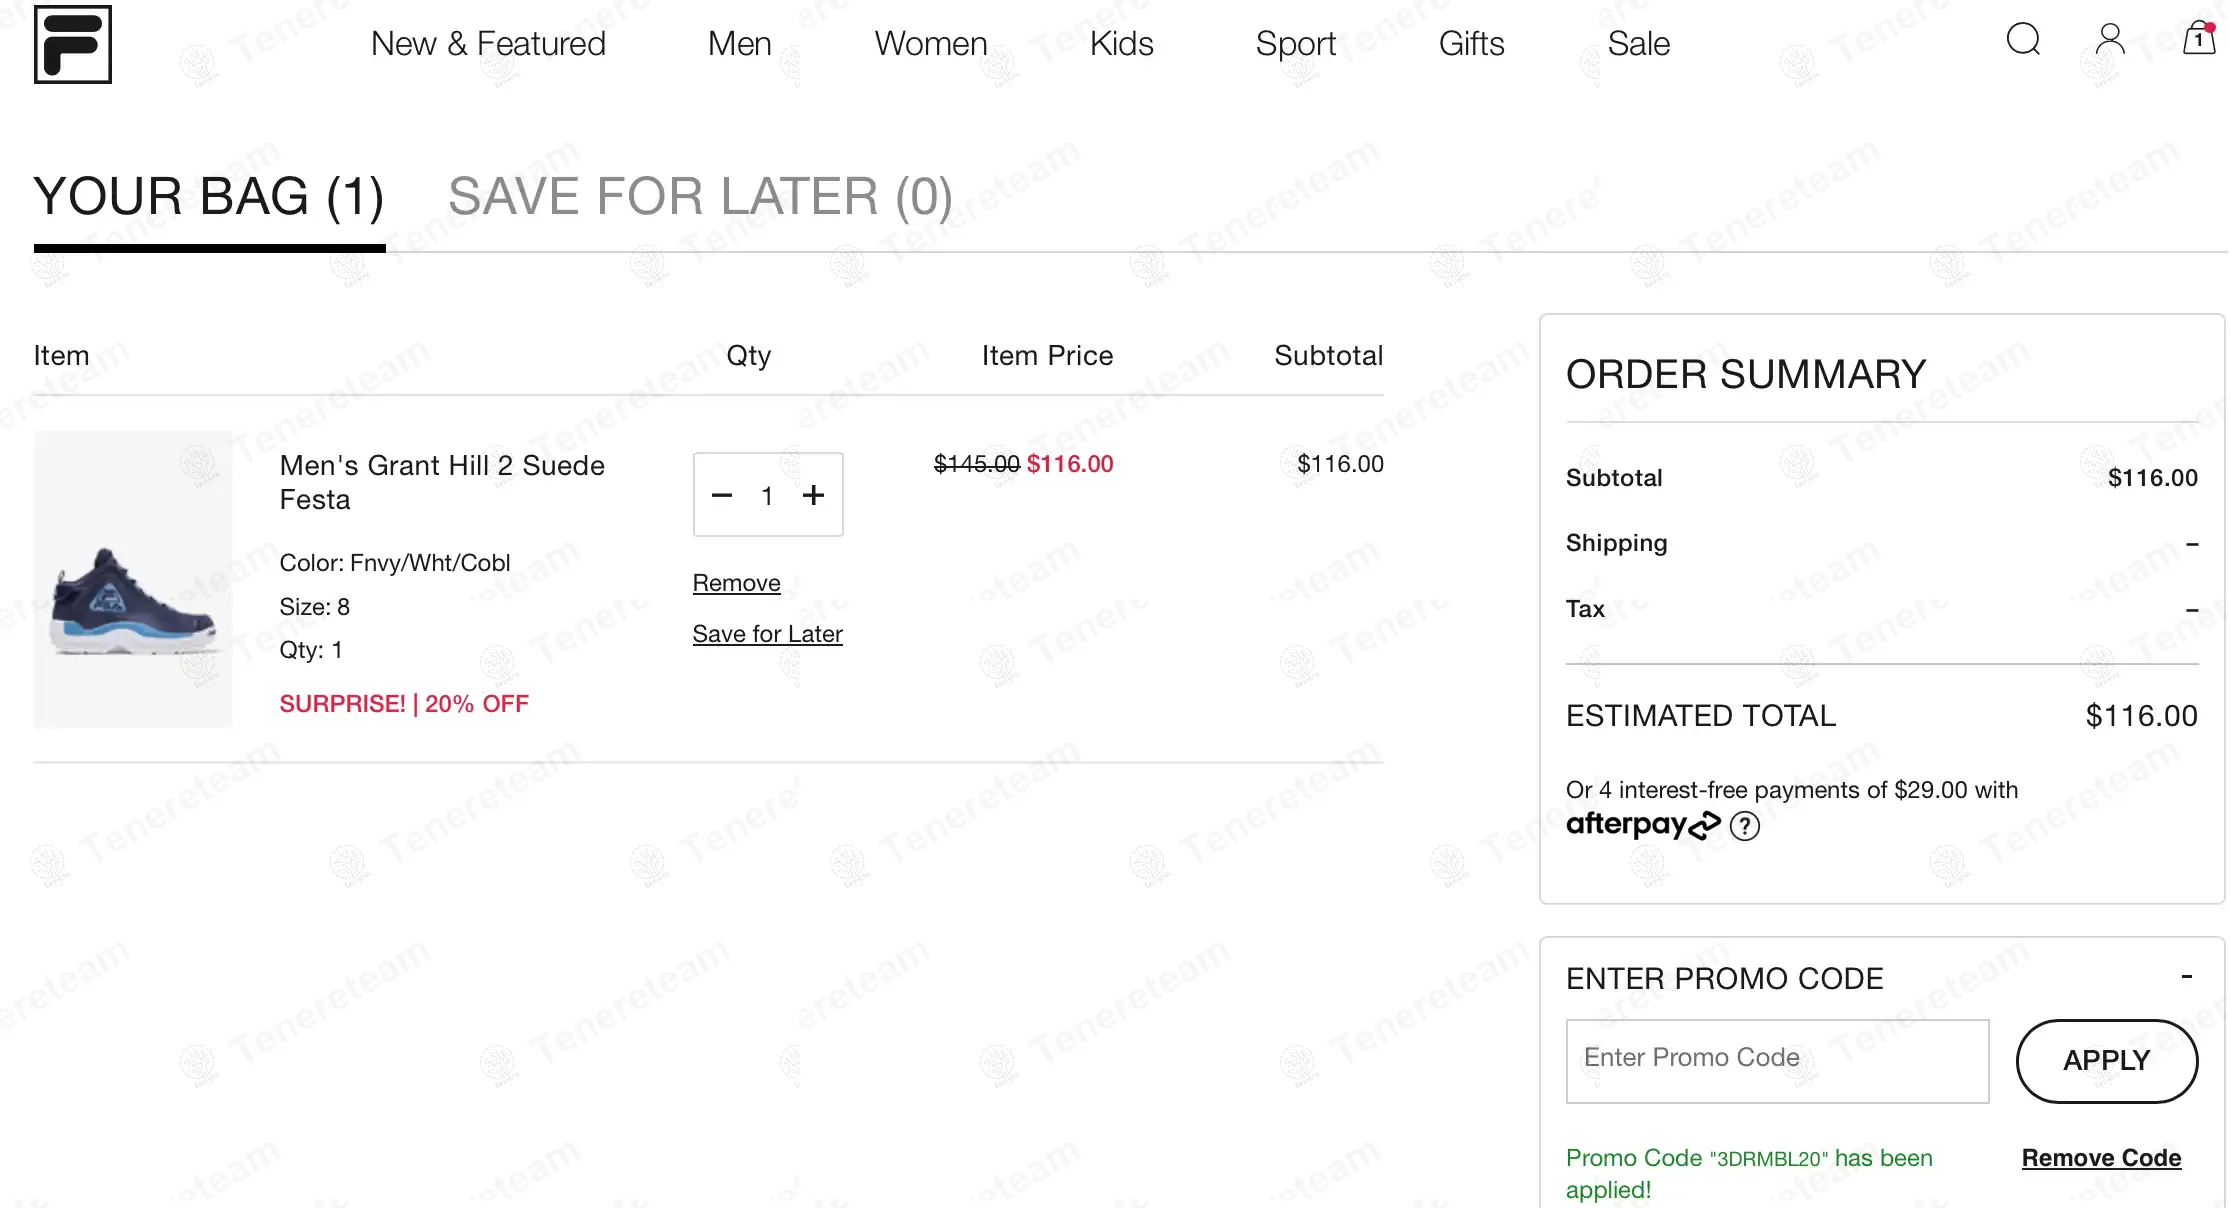
Task: Open the Men menu
Action: (739, 44)
